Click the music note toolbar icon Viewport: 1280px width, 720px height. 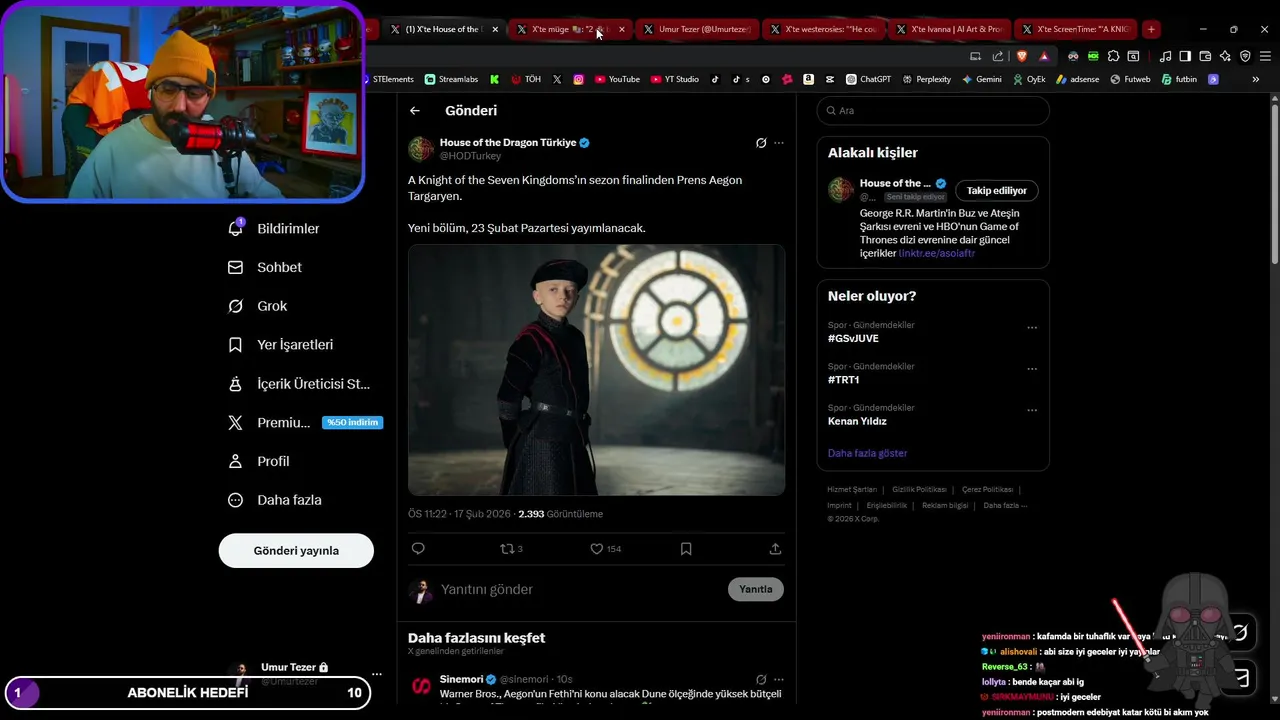point(1165,56)
